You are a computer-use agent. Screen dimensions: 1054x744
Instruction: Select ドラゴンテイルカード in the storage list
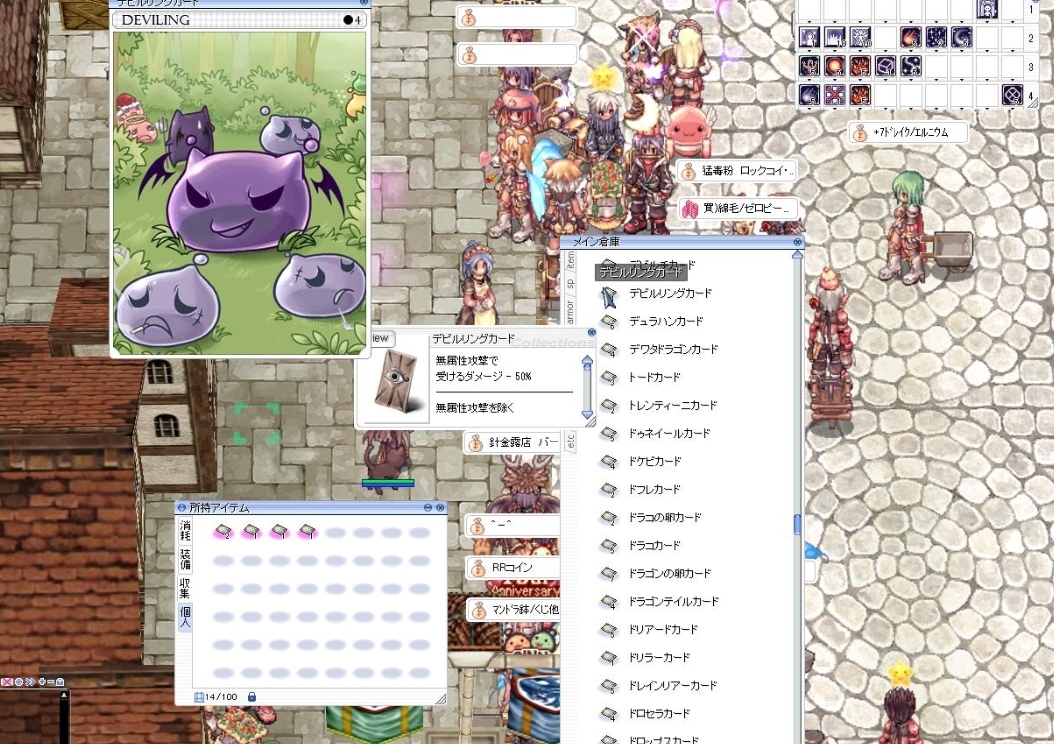[x=674, y=602]
